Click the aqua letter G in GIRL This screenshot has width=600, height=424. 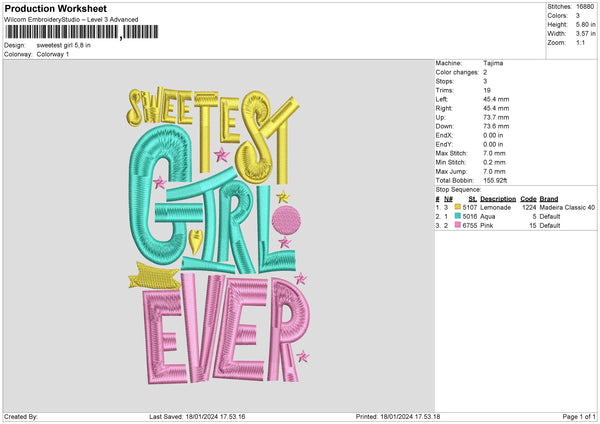click(162, 200)
